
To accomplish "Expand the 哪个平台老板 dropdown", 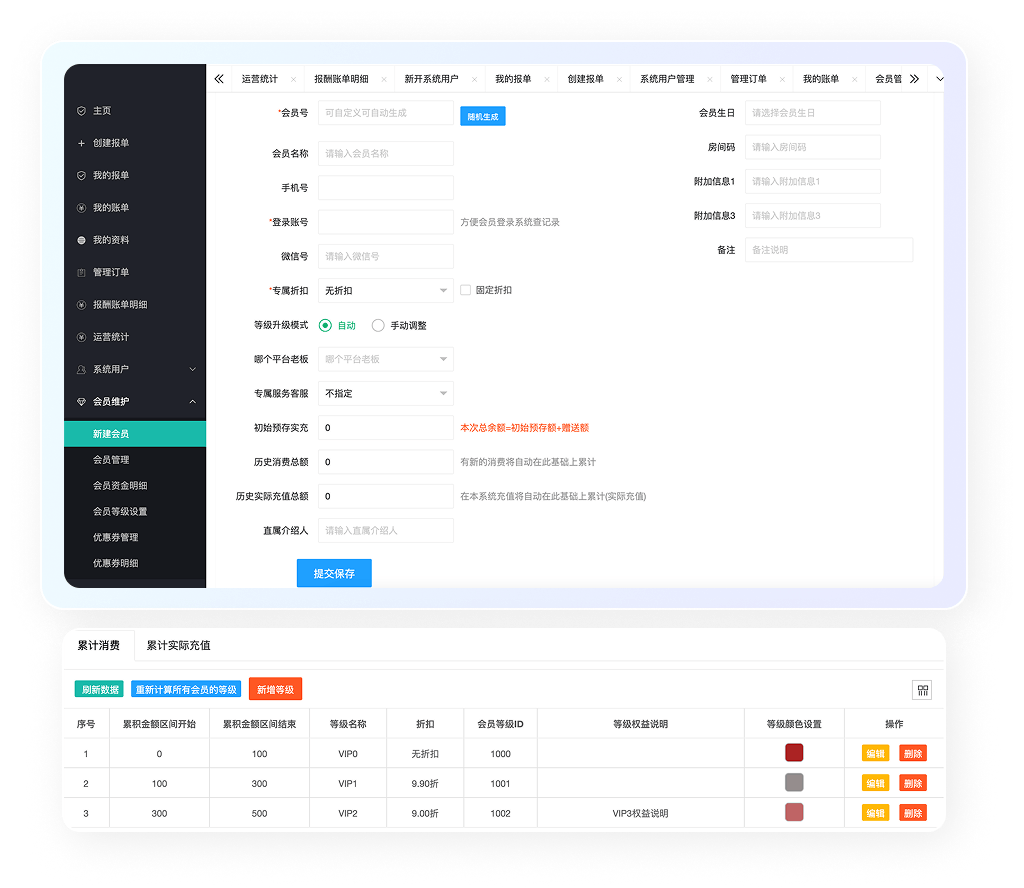I will click(x=385, y=359).
